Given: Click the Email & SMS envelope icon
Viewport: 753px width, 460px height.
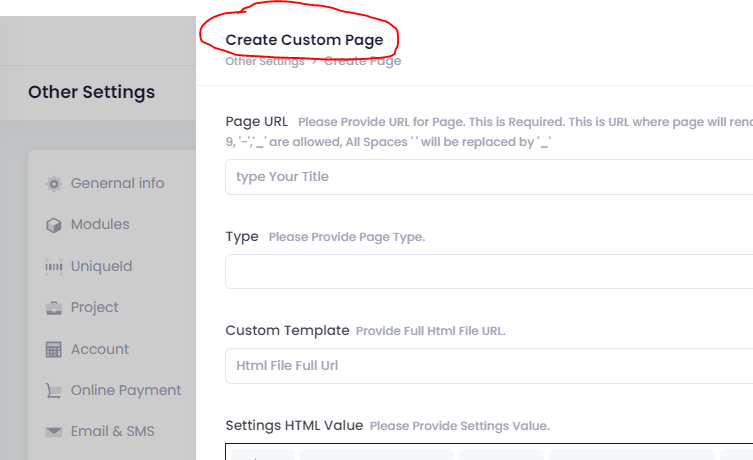Looking at the screenshot, I should 54,432.
